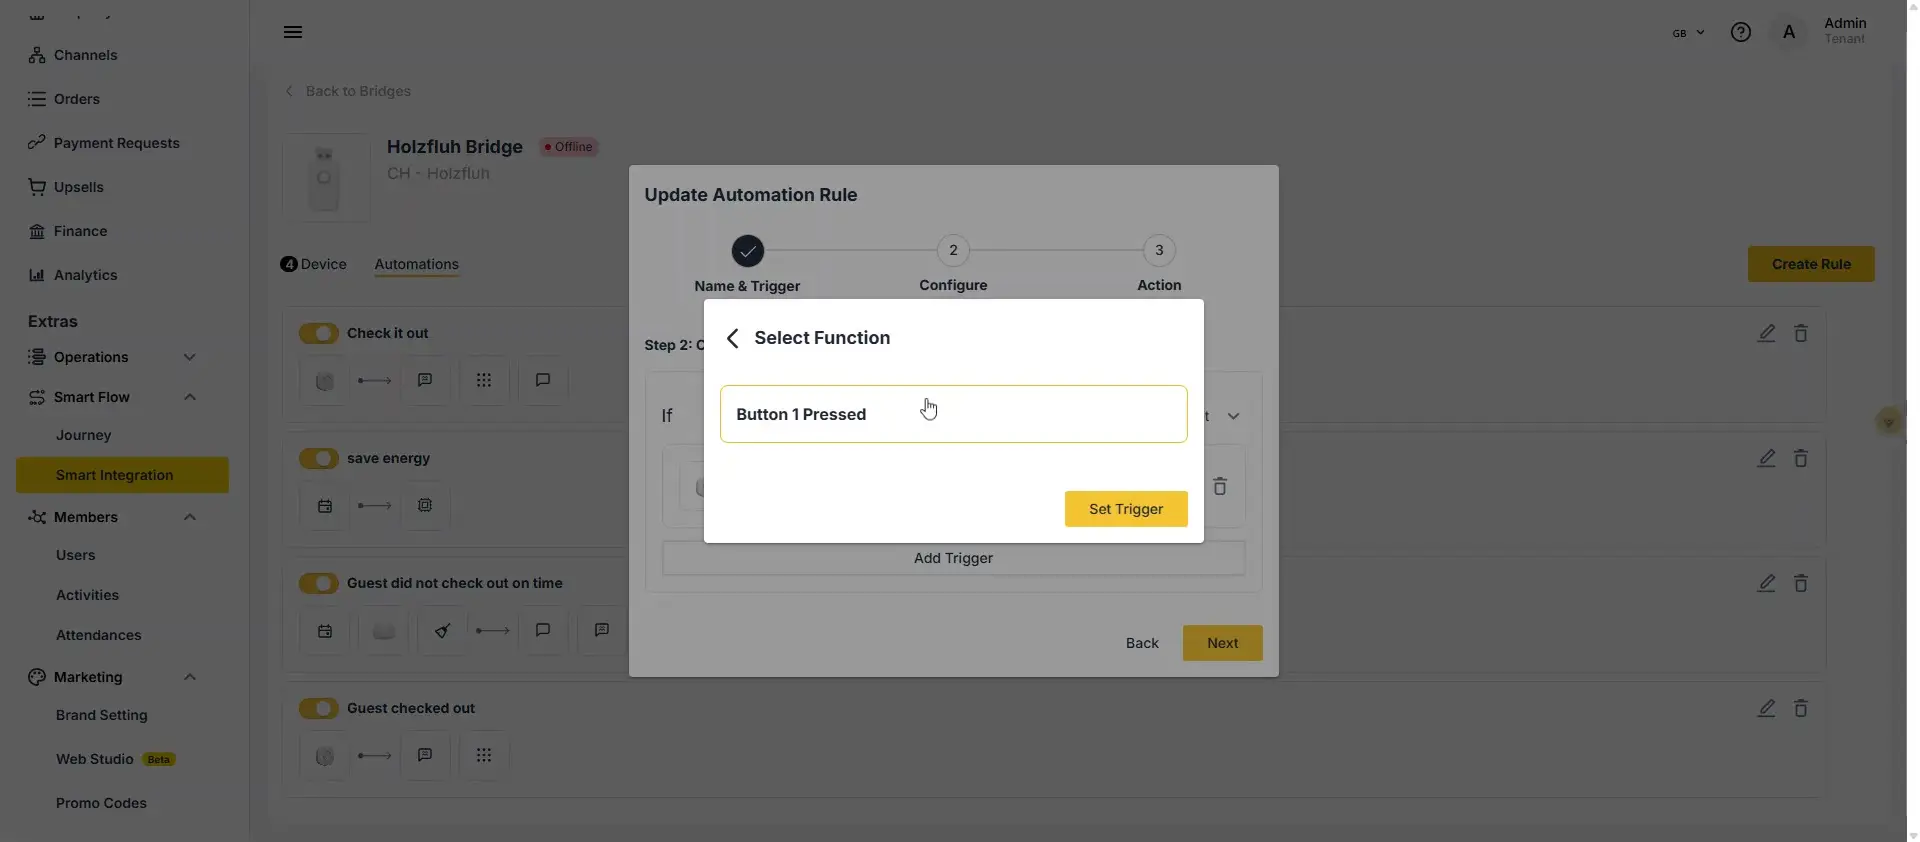The image size is (1920, 842).
Task: Open the dropdown chevron beside If condition
Action: [x=1234, y=416]
